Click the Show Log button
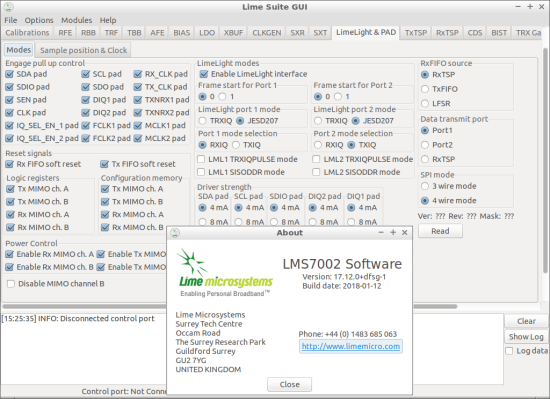The image size is (550, 399). tap(526, 337)
